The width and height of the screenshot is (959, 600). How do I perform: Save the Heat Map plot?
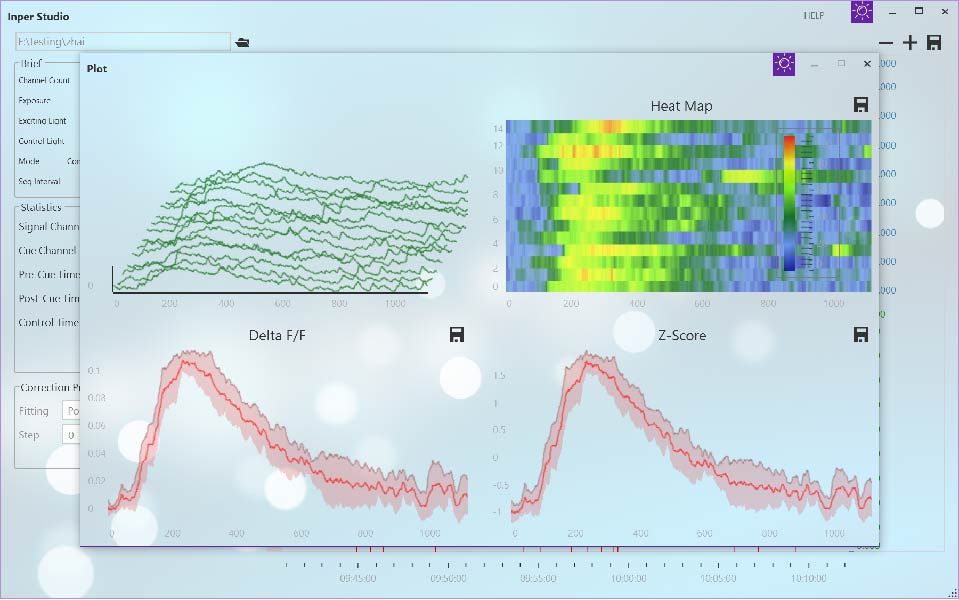[x=860, y=105]
